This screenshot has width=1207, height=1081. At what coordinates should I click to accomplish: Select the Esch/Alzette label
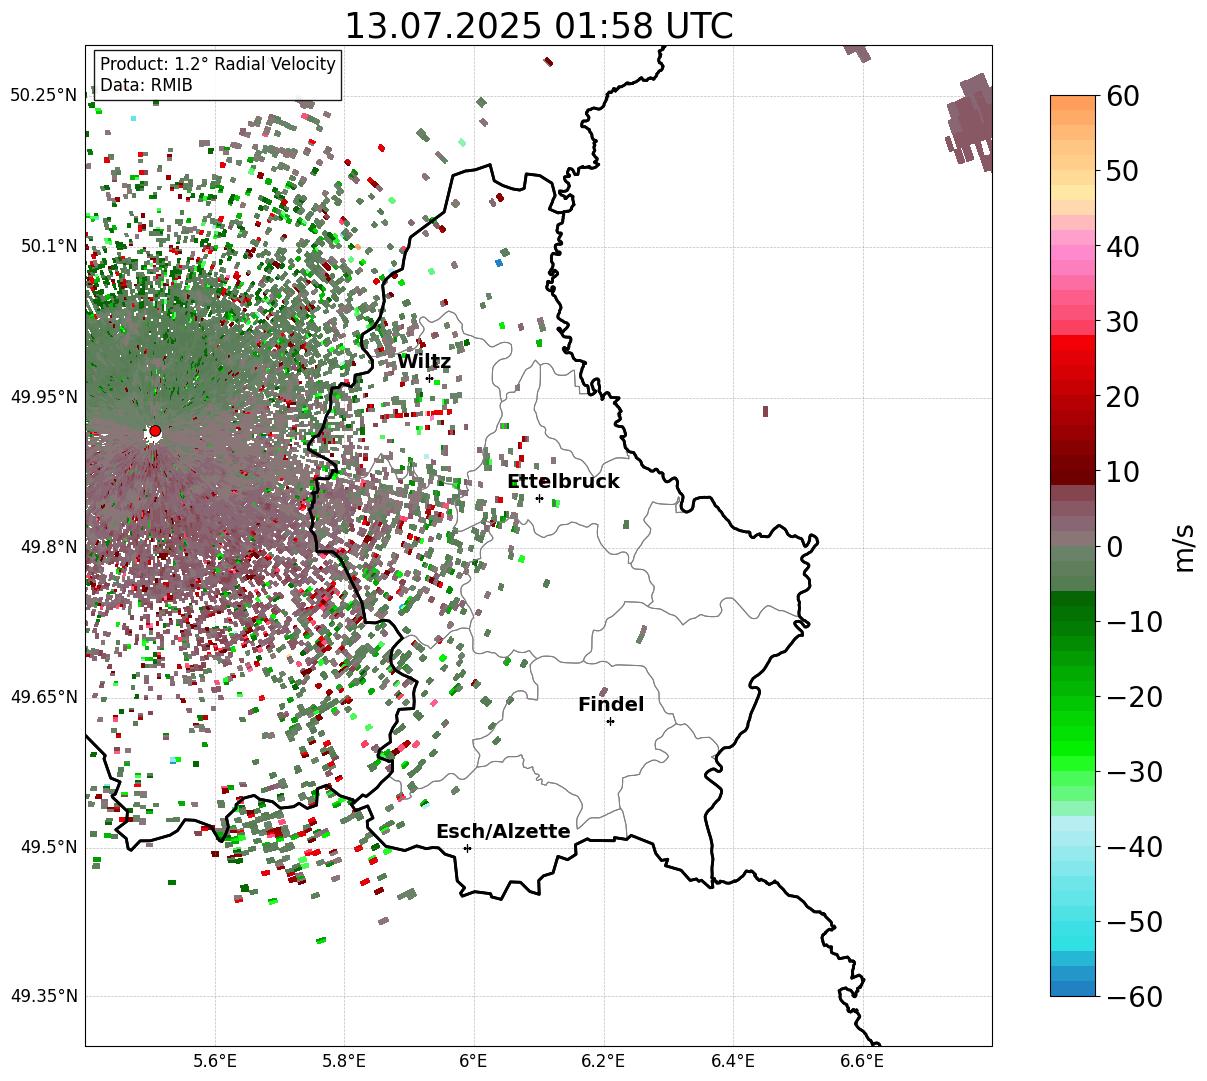tap(503, 831)
